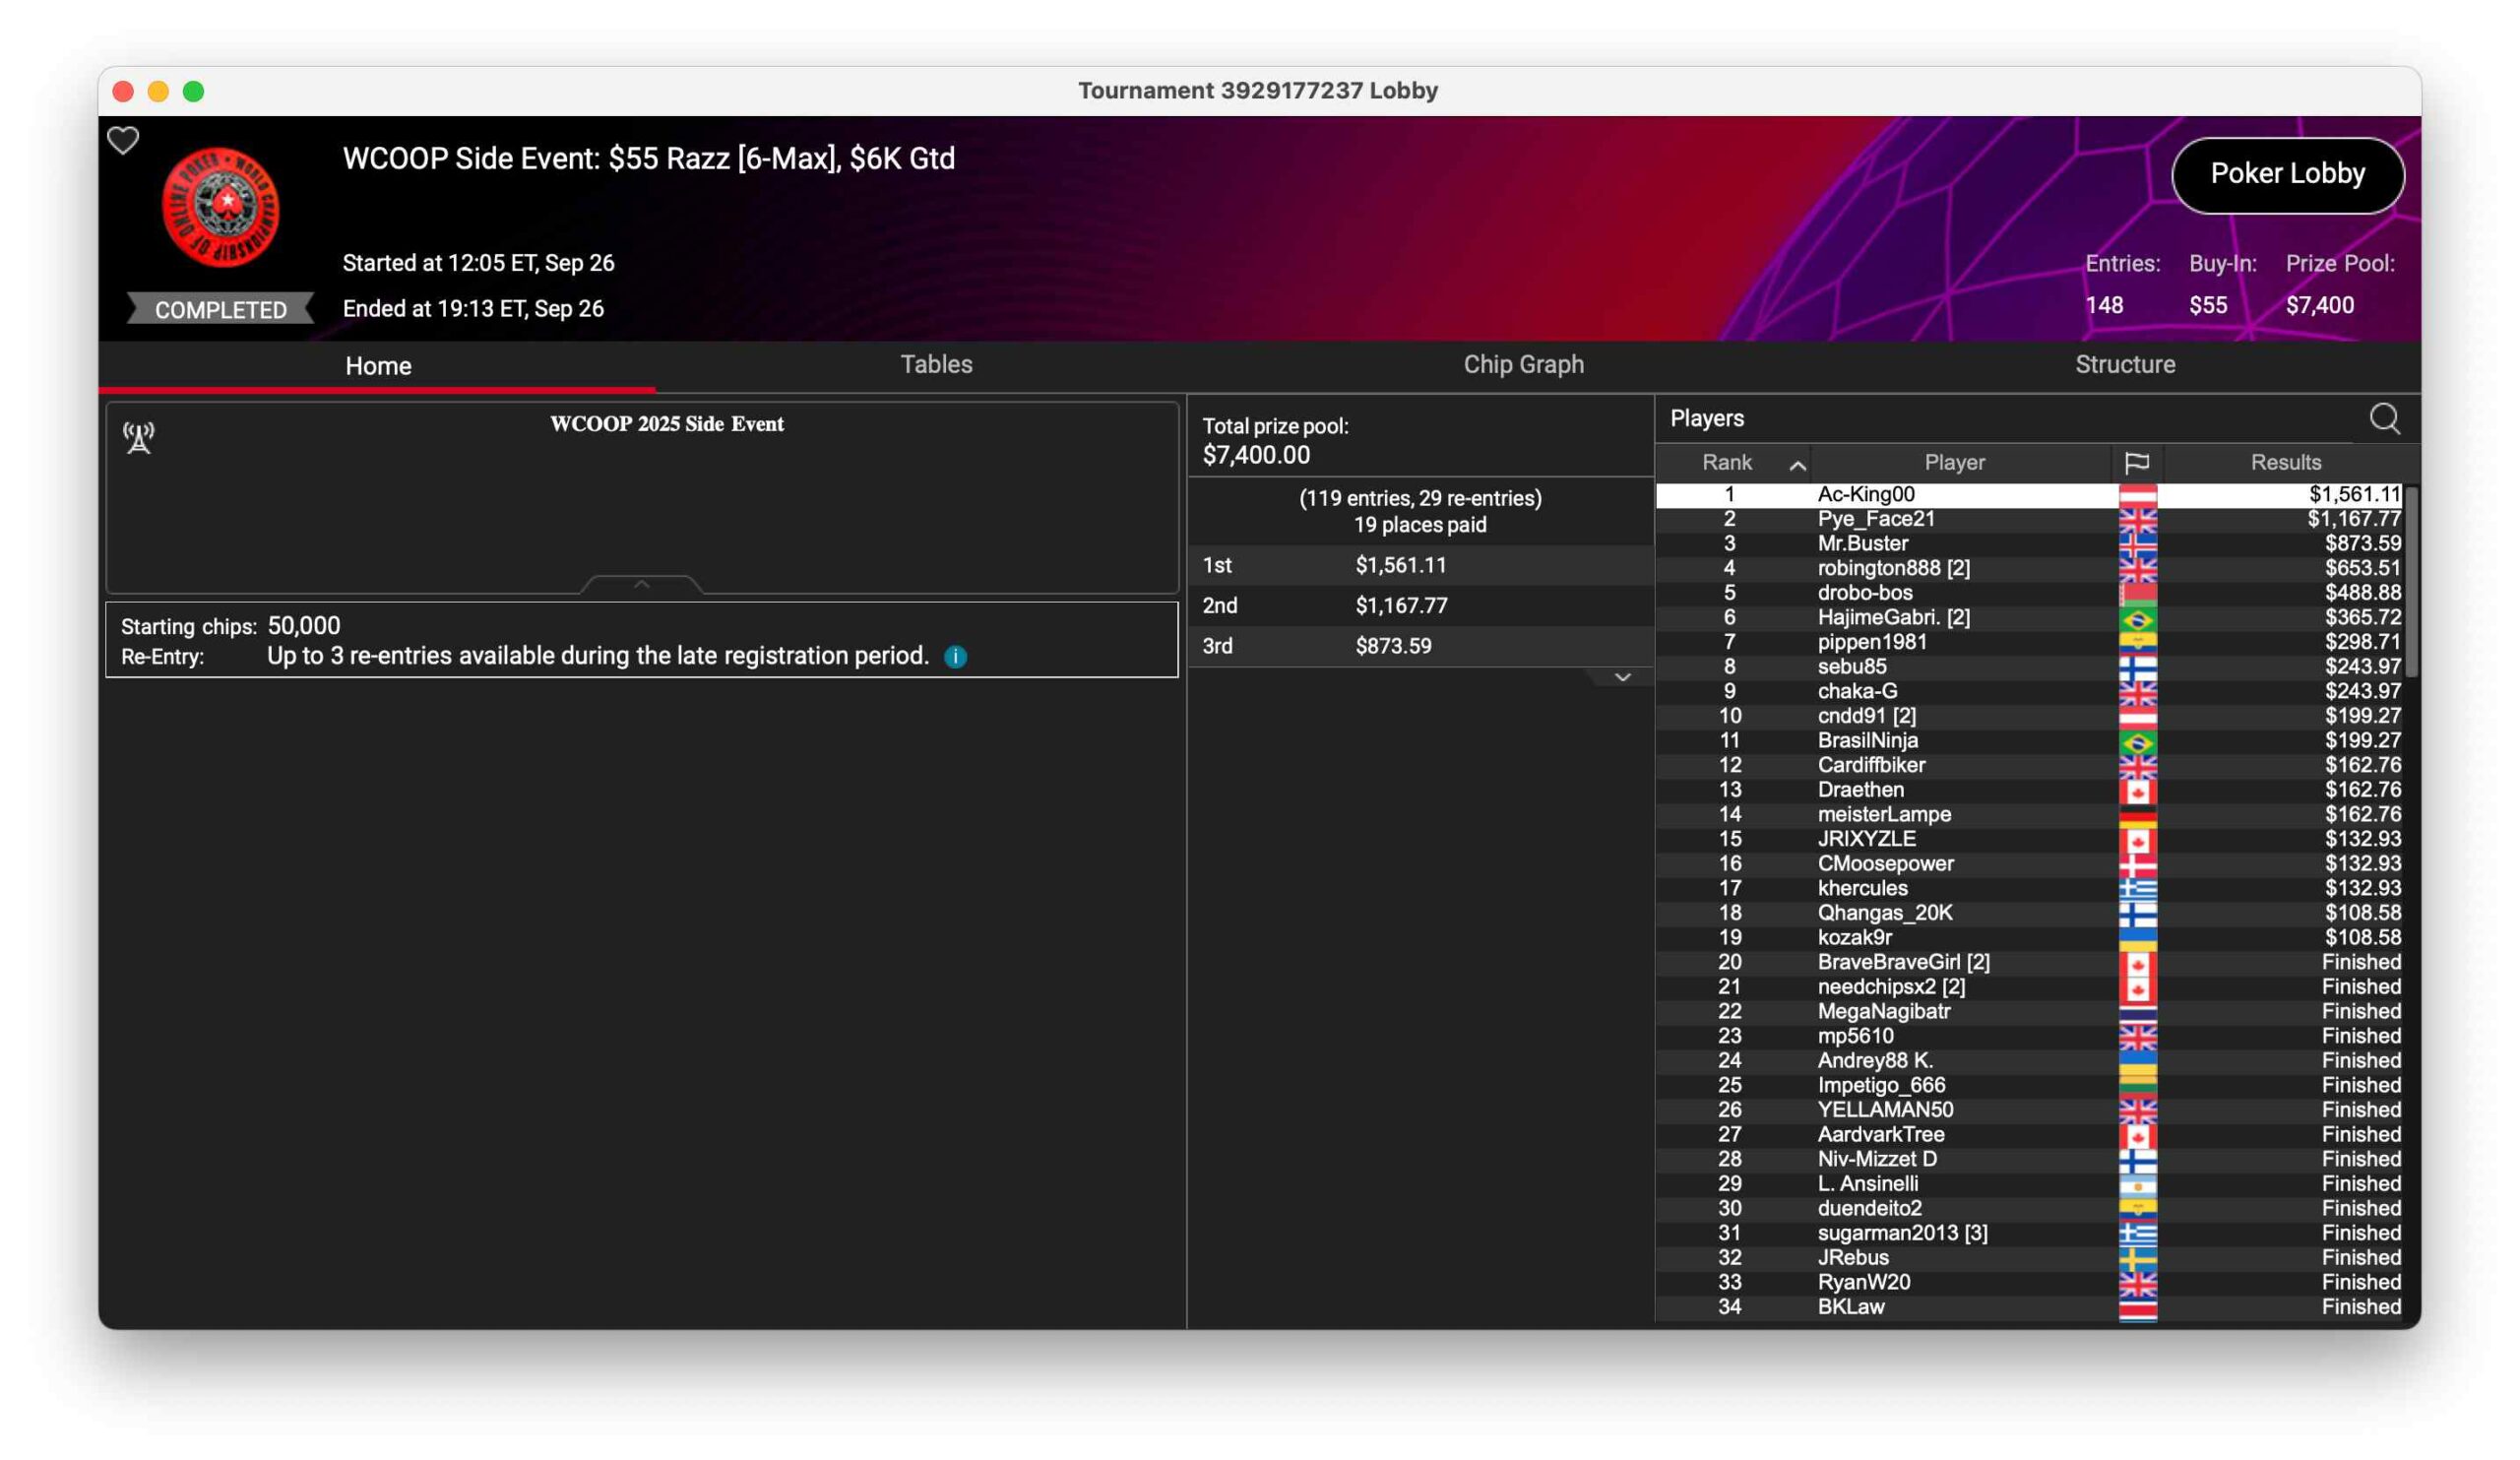2520x1460 pixels.
Task: Click the re-entry info icon
Action: pos(956,657)
